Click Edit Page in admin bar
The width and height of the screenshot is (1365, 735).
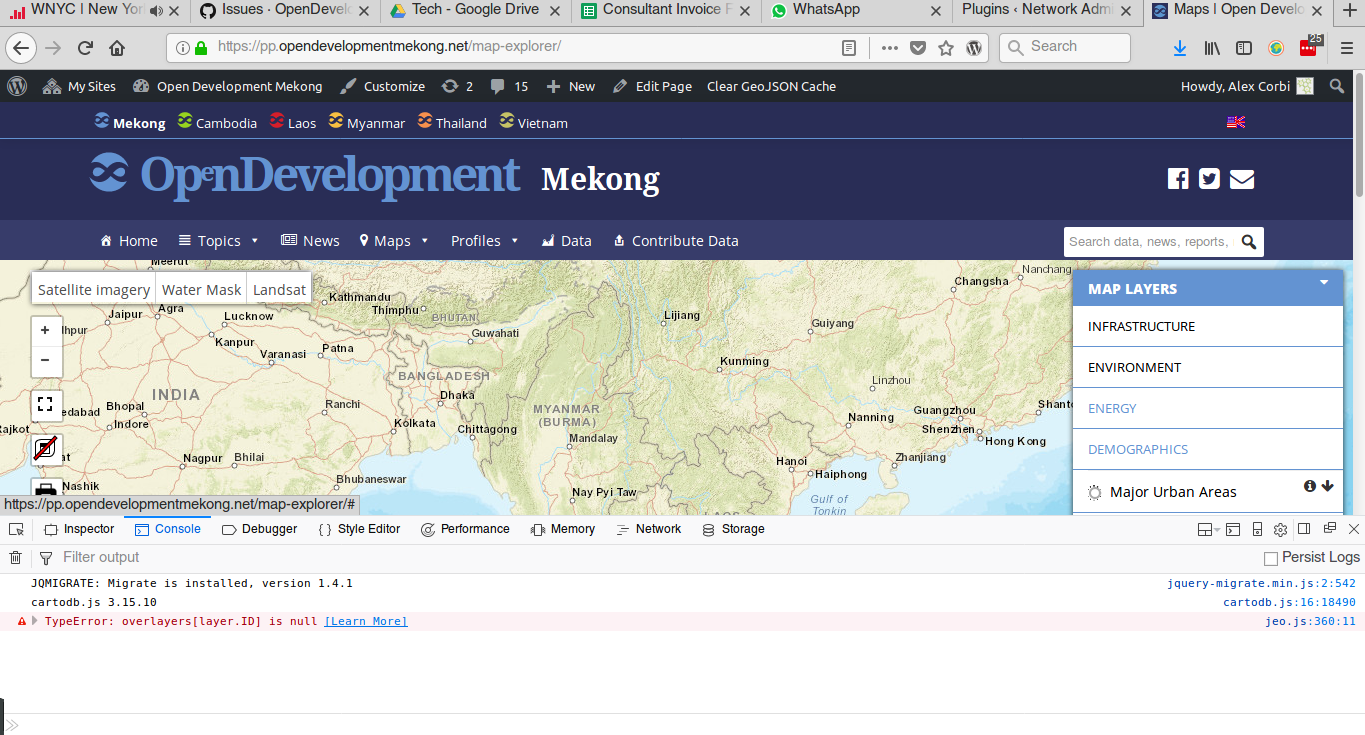coord(652,86)
